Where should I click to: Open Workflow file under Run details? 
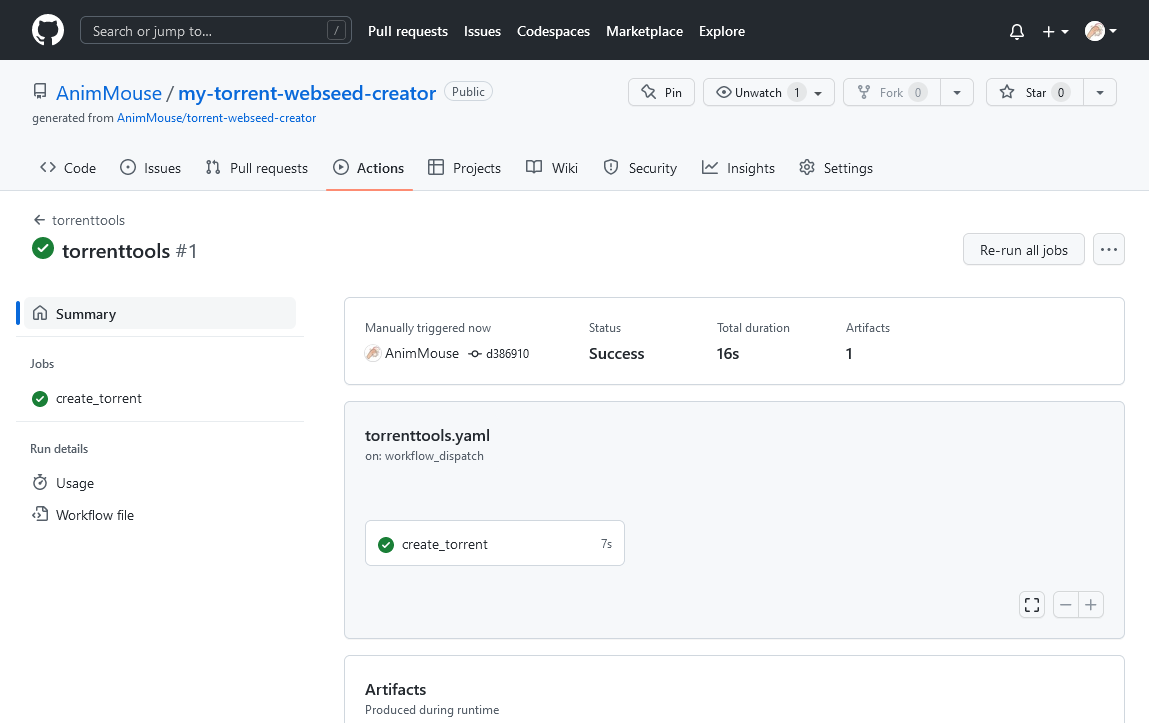point(83,515)
